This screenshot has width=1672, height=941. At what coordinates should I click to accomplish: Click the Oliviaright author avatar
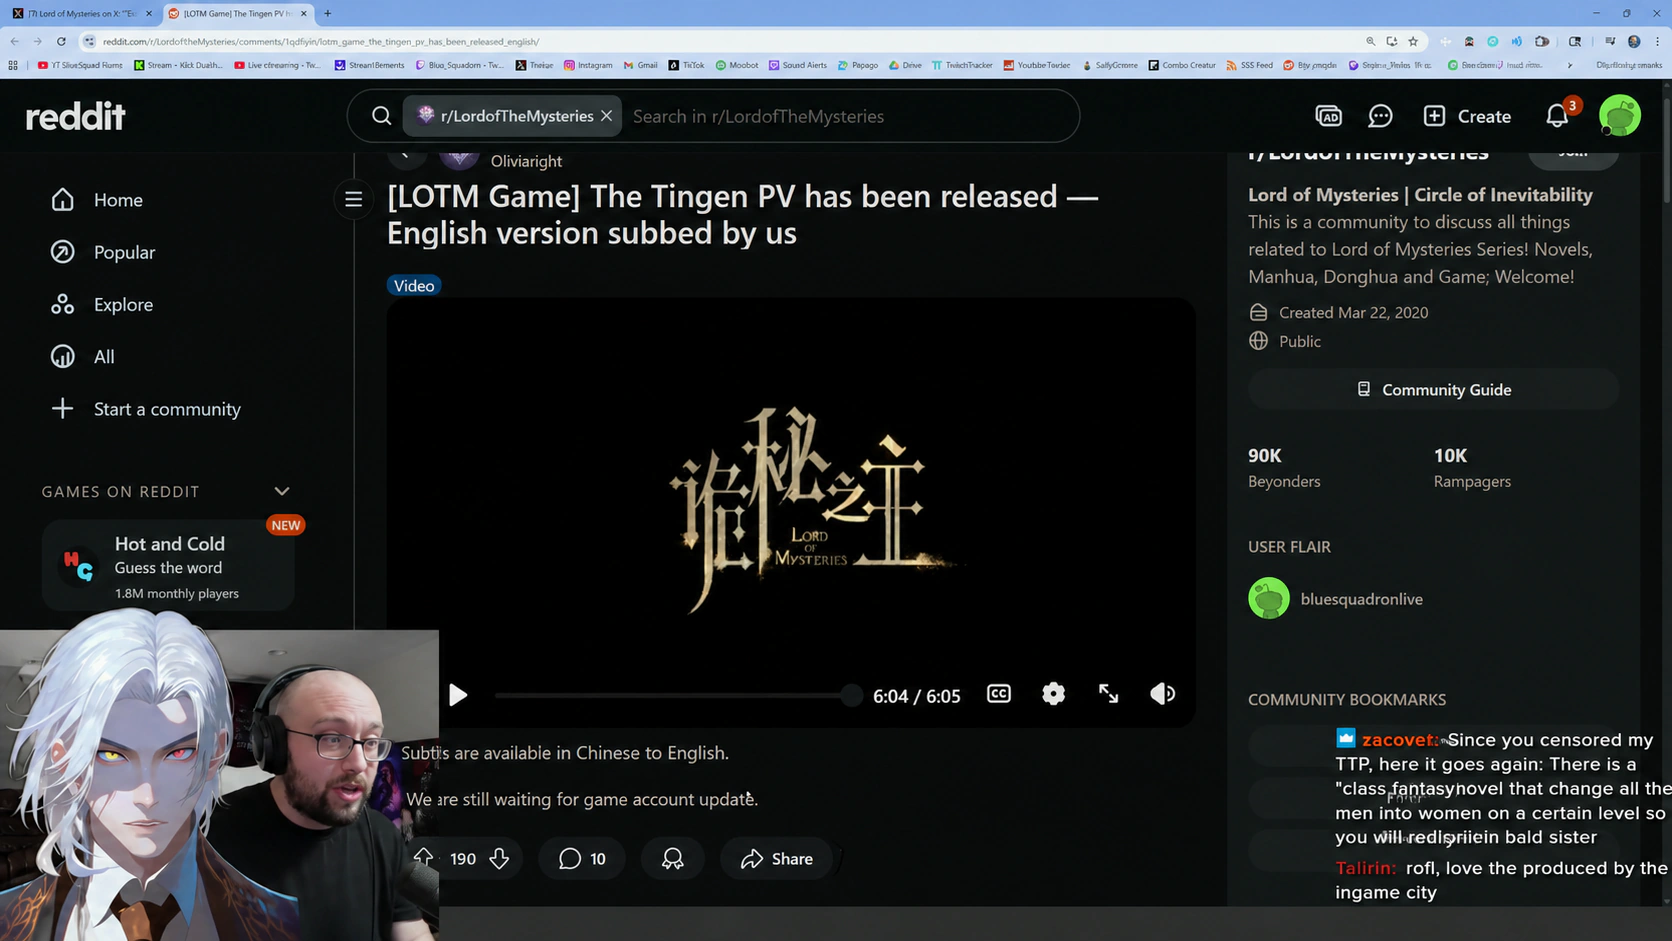(459, 157)
